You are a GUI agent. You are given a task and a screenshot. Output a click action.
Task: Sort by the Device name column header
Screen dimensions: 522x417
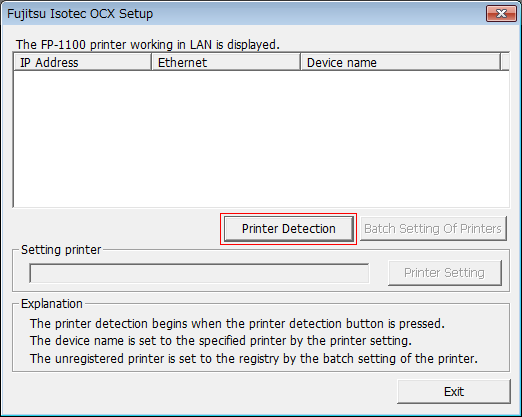[x=401, y=62]
